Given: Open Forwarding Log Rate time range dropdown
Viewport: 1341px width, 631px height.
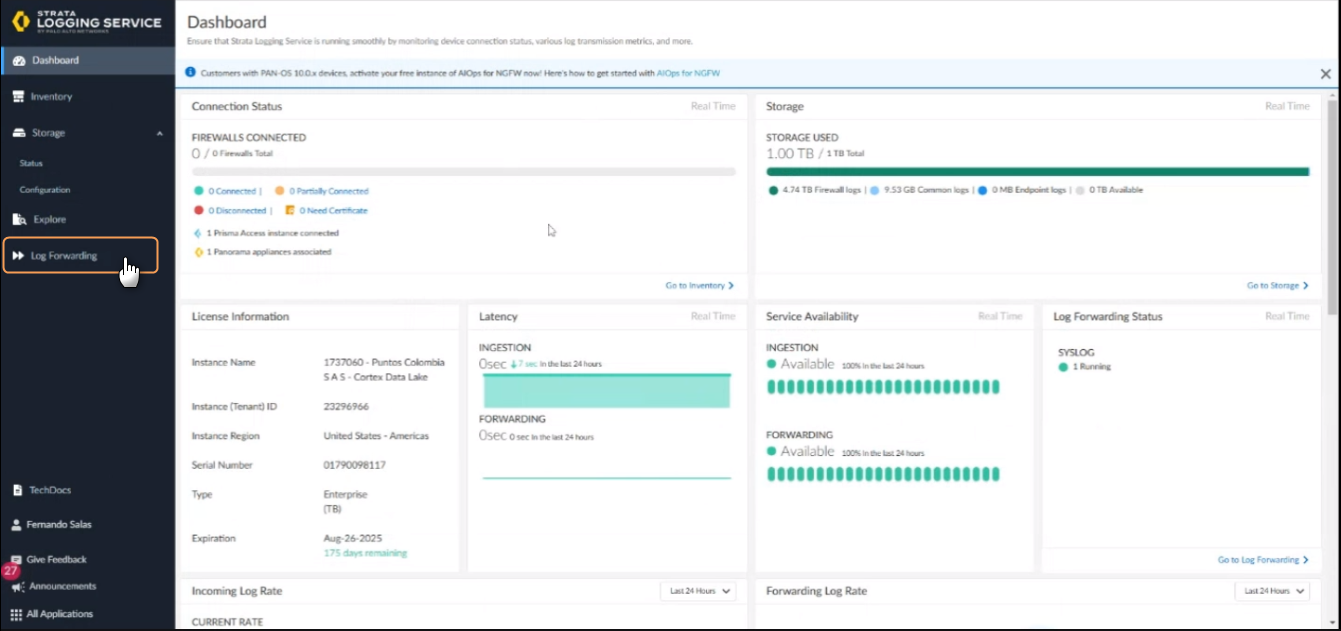Looking at the screenshot, I should pos(1272,591).
